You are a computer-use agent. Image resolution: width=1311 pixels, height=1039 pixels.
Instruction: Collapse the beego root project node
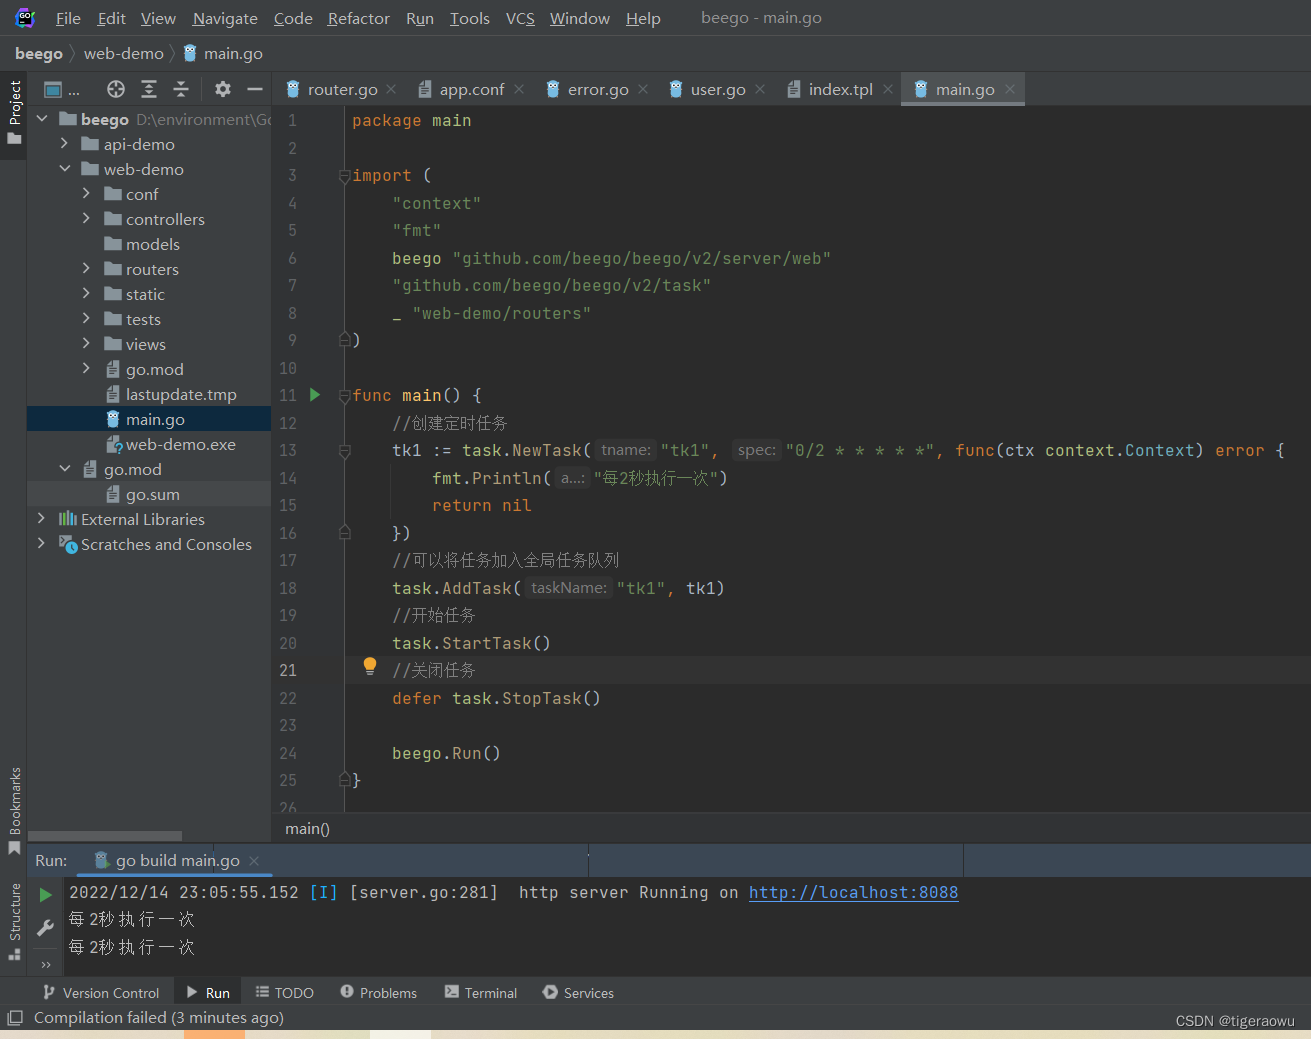(42, 119)
